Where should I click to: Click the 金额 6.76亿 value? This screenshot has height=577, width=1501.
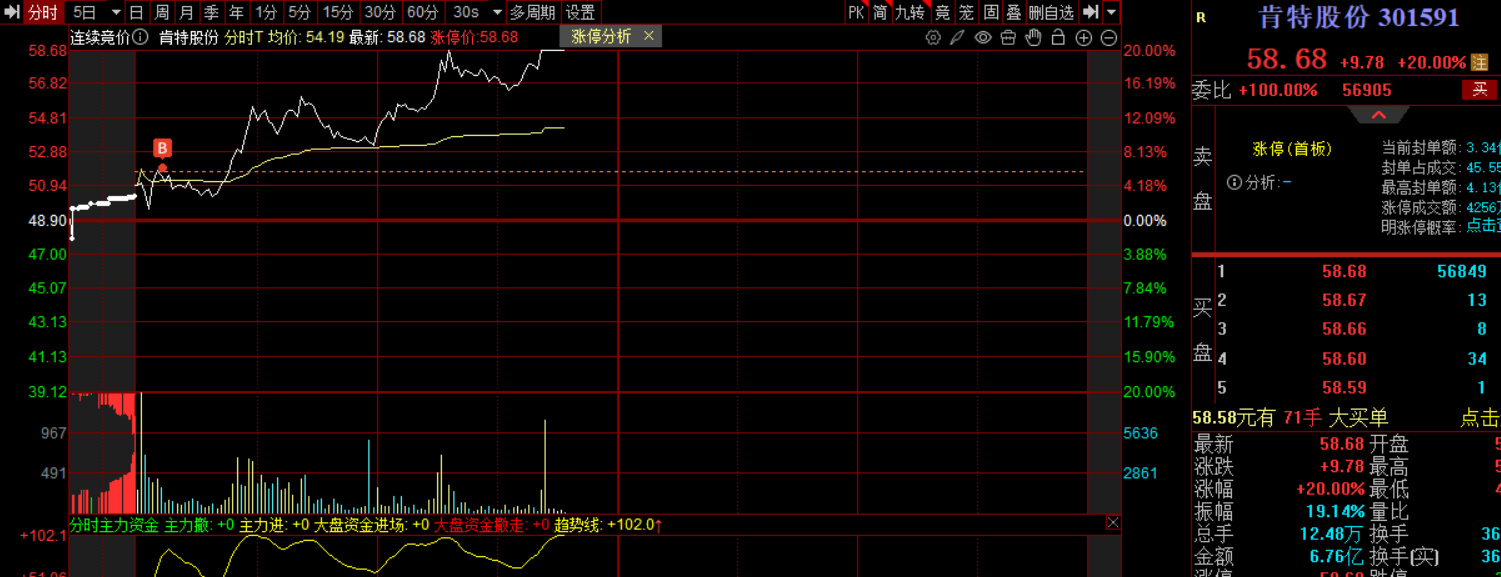(1337, 556)
